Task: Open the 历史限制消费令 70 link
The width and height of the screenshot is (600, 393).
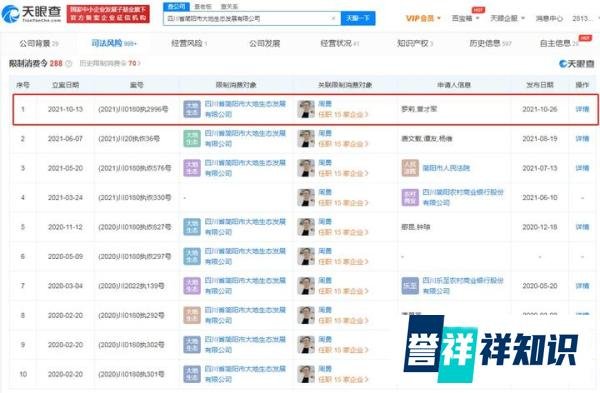Action: point(110,64)
